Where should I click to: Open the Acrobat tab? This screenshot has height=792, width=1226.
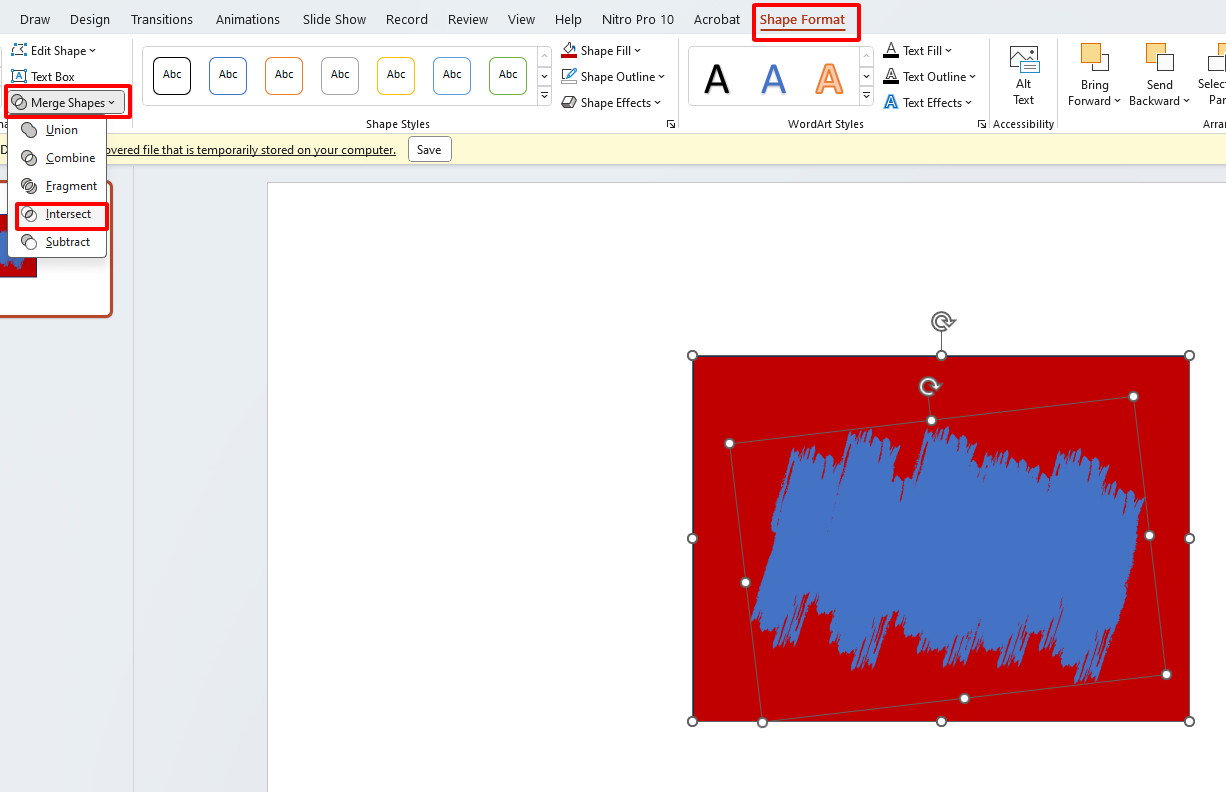pyautogui.click(x=717, y=19)
